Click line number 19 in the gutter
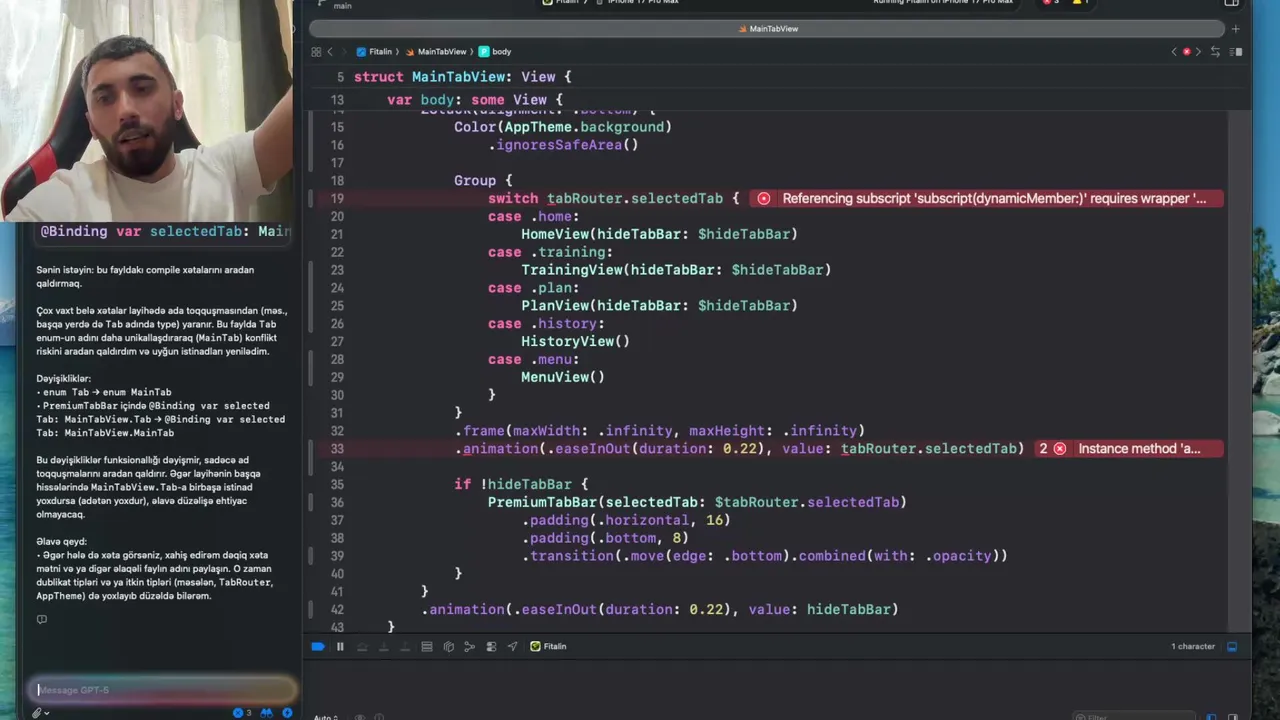 337,199
